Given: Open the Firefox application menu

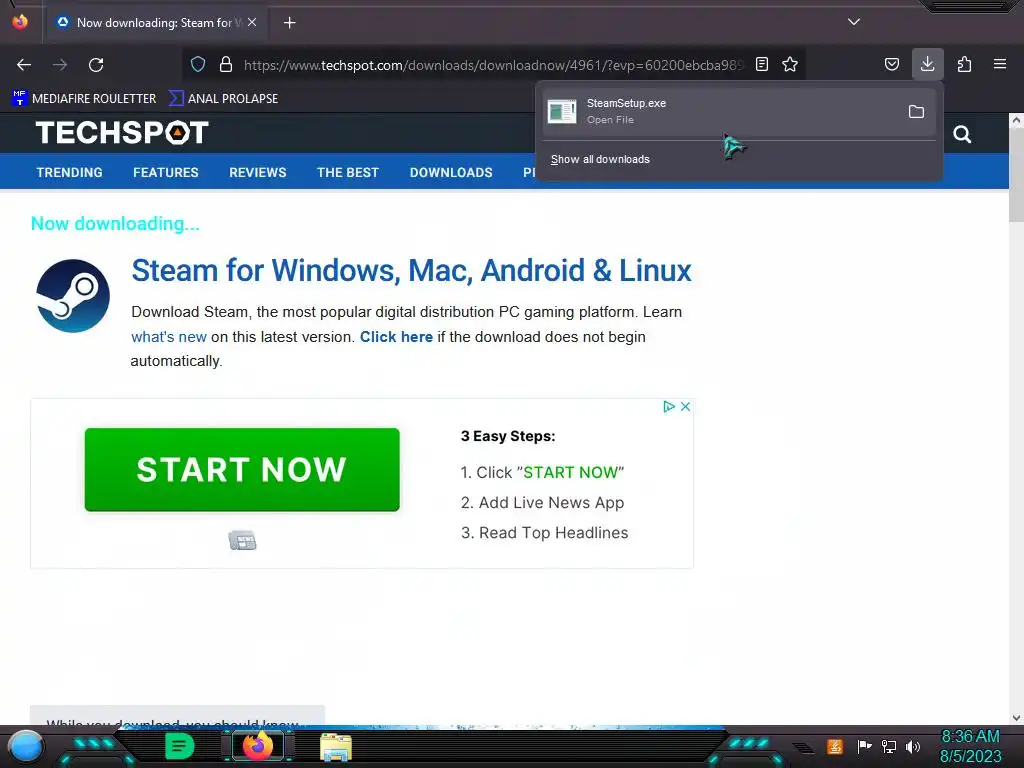Looking at the screenshot, I should pos(1000,65).
